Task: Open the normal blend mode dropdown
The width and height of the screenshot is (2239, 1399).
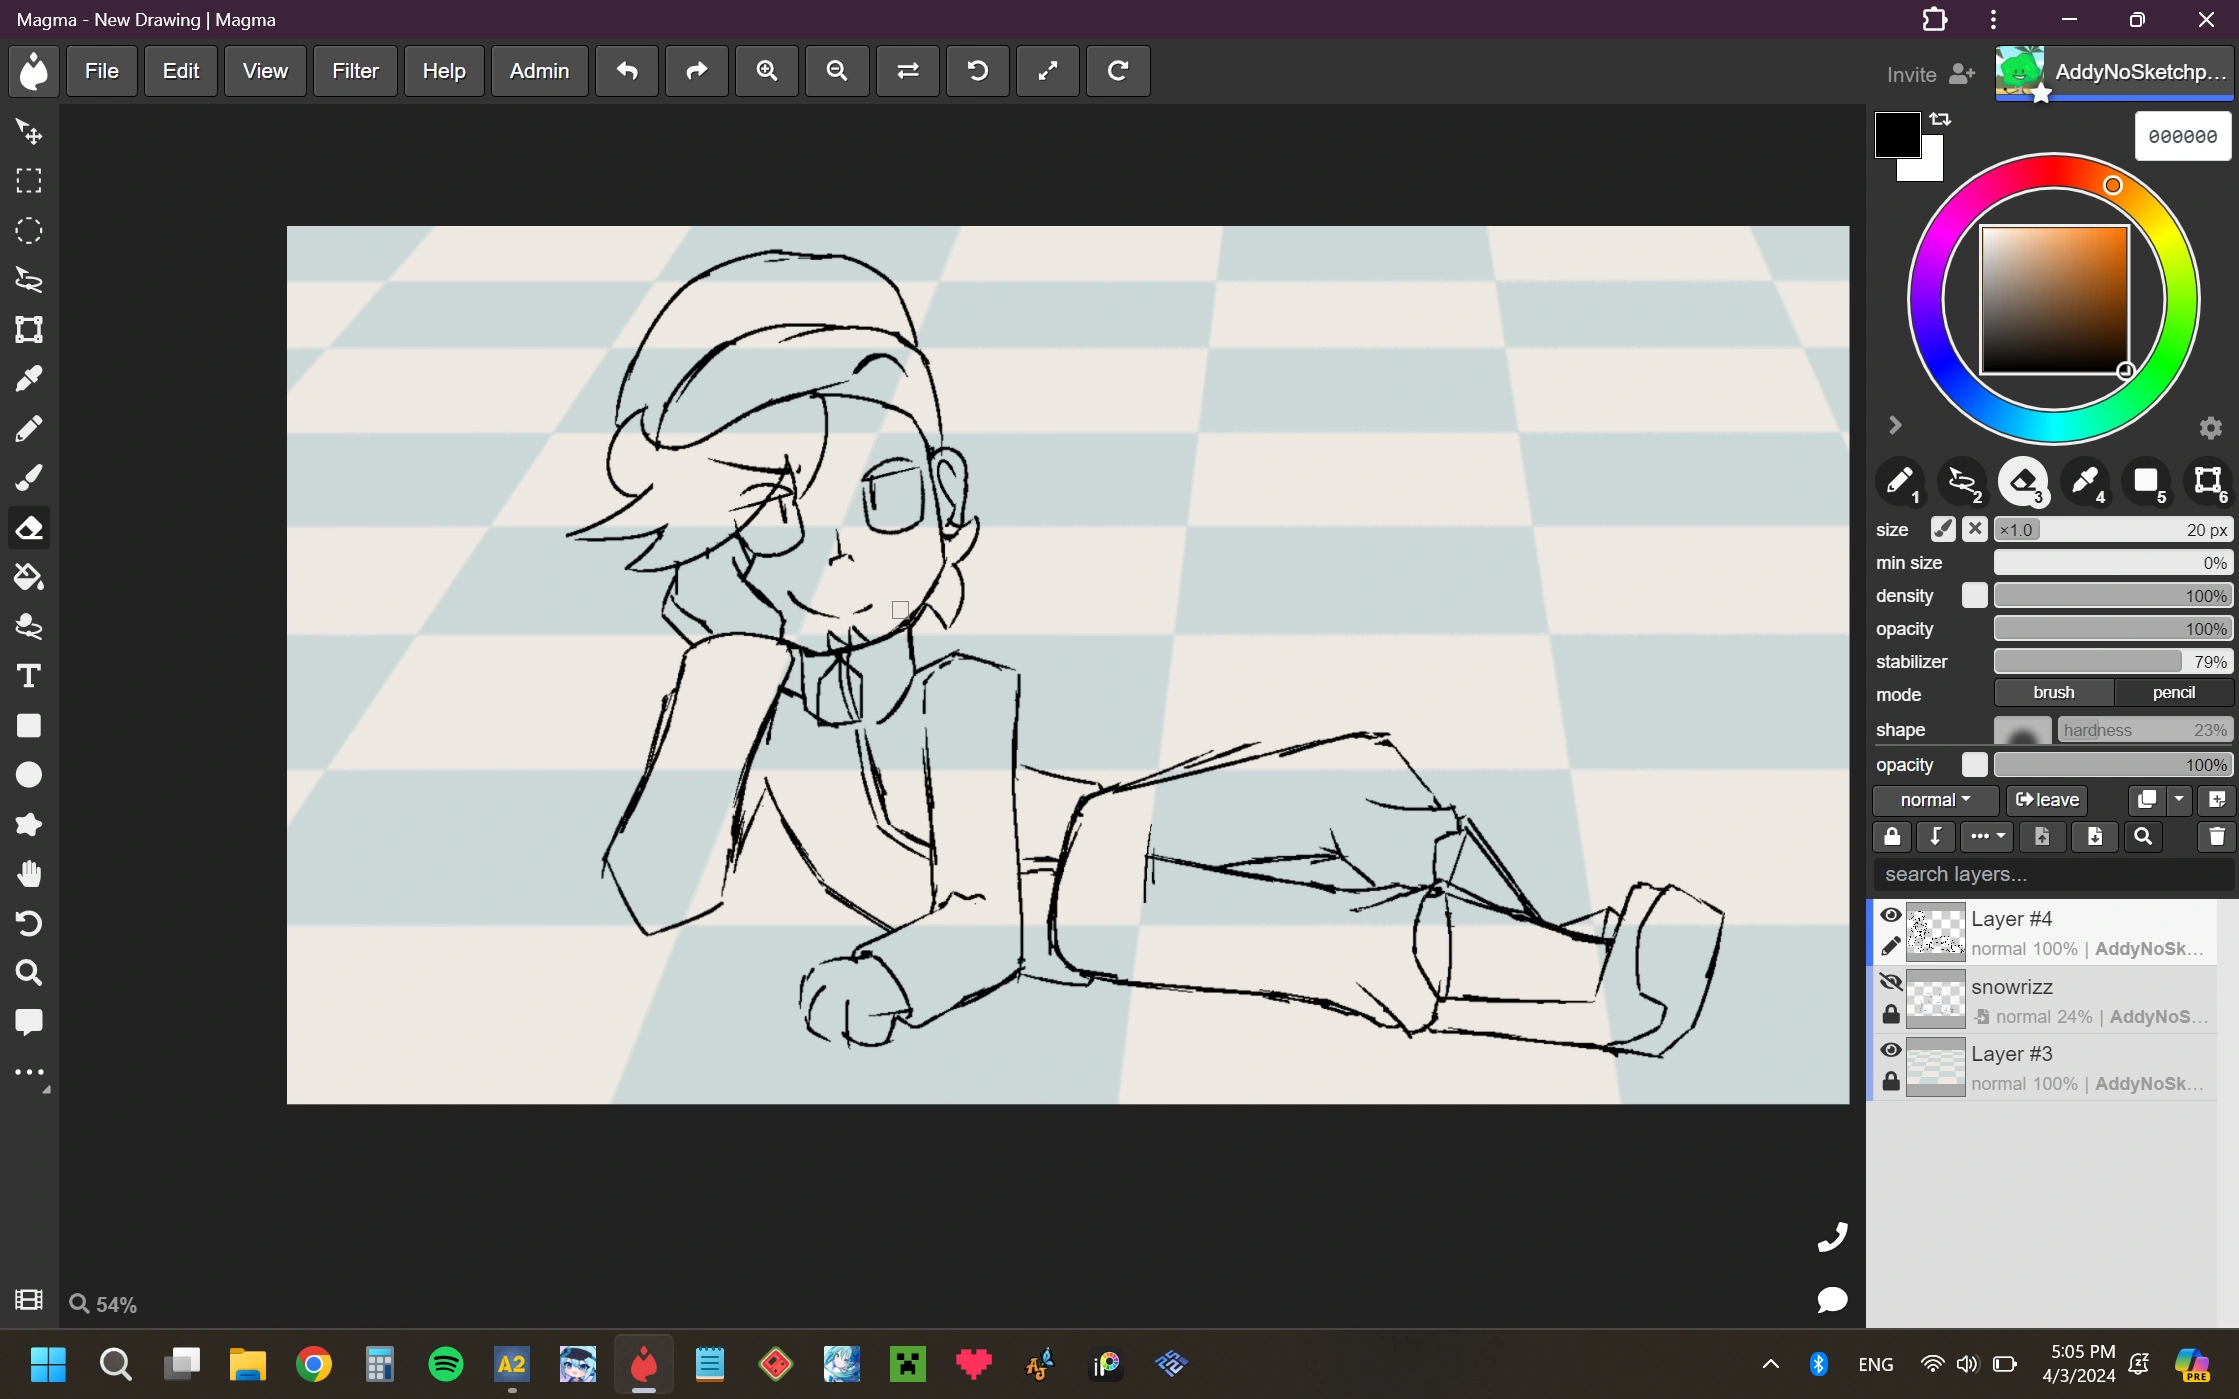Action: tap(1935, 800)
